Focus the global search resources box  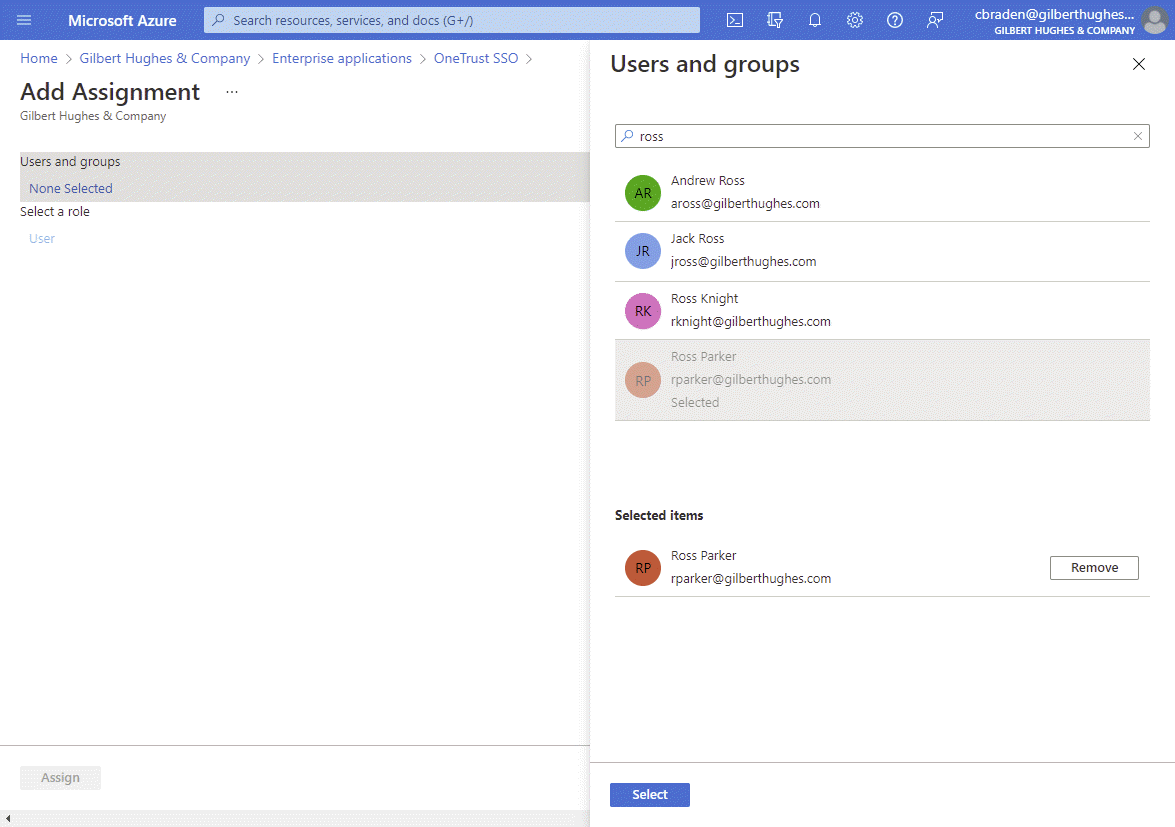click(x=452, y=20)
